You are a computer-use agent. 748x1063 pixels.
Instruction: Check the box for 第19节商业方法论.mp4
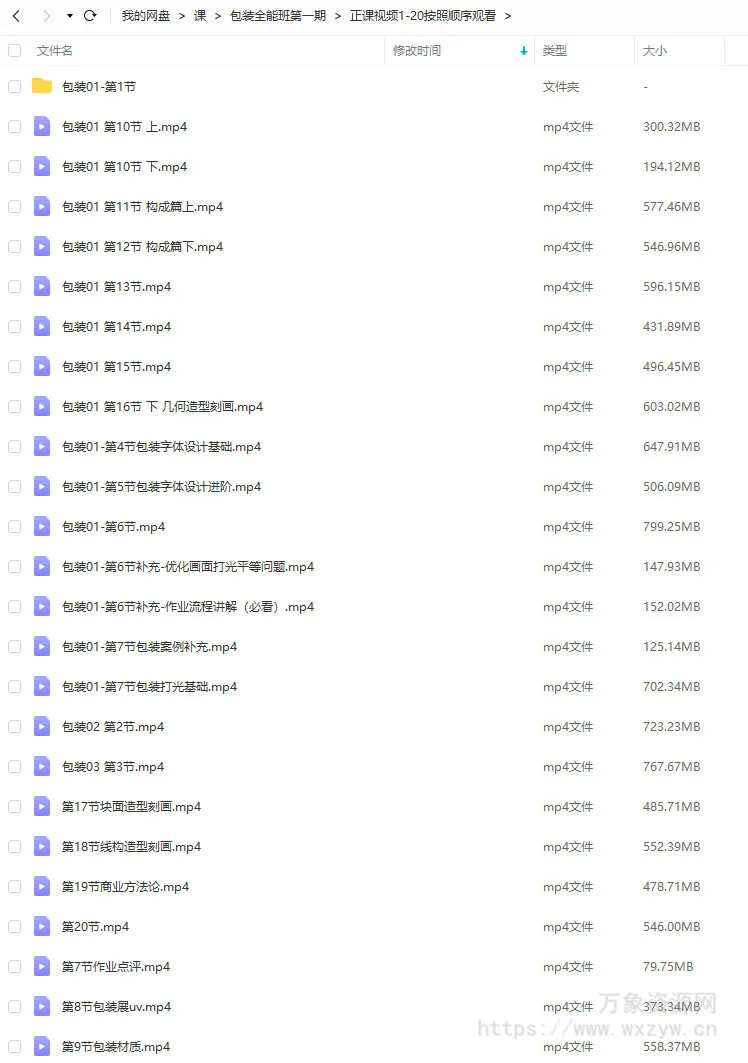coord(14,886)
